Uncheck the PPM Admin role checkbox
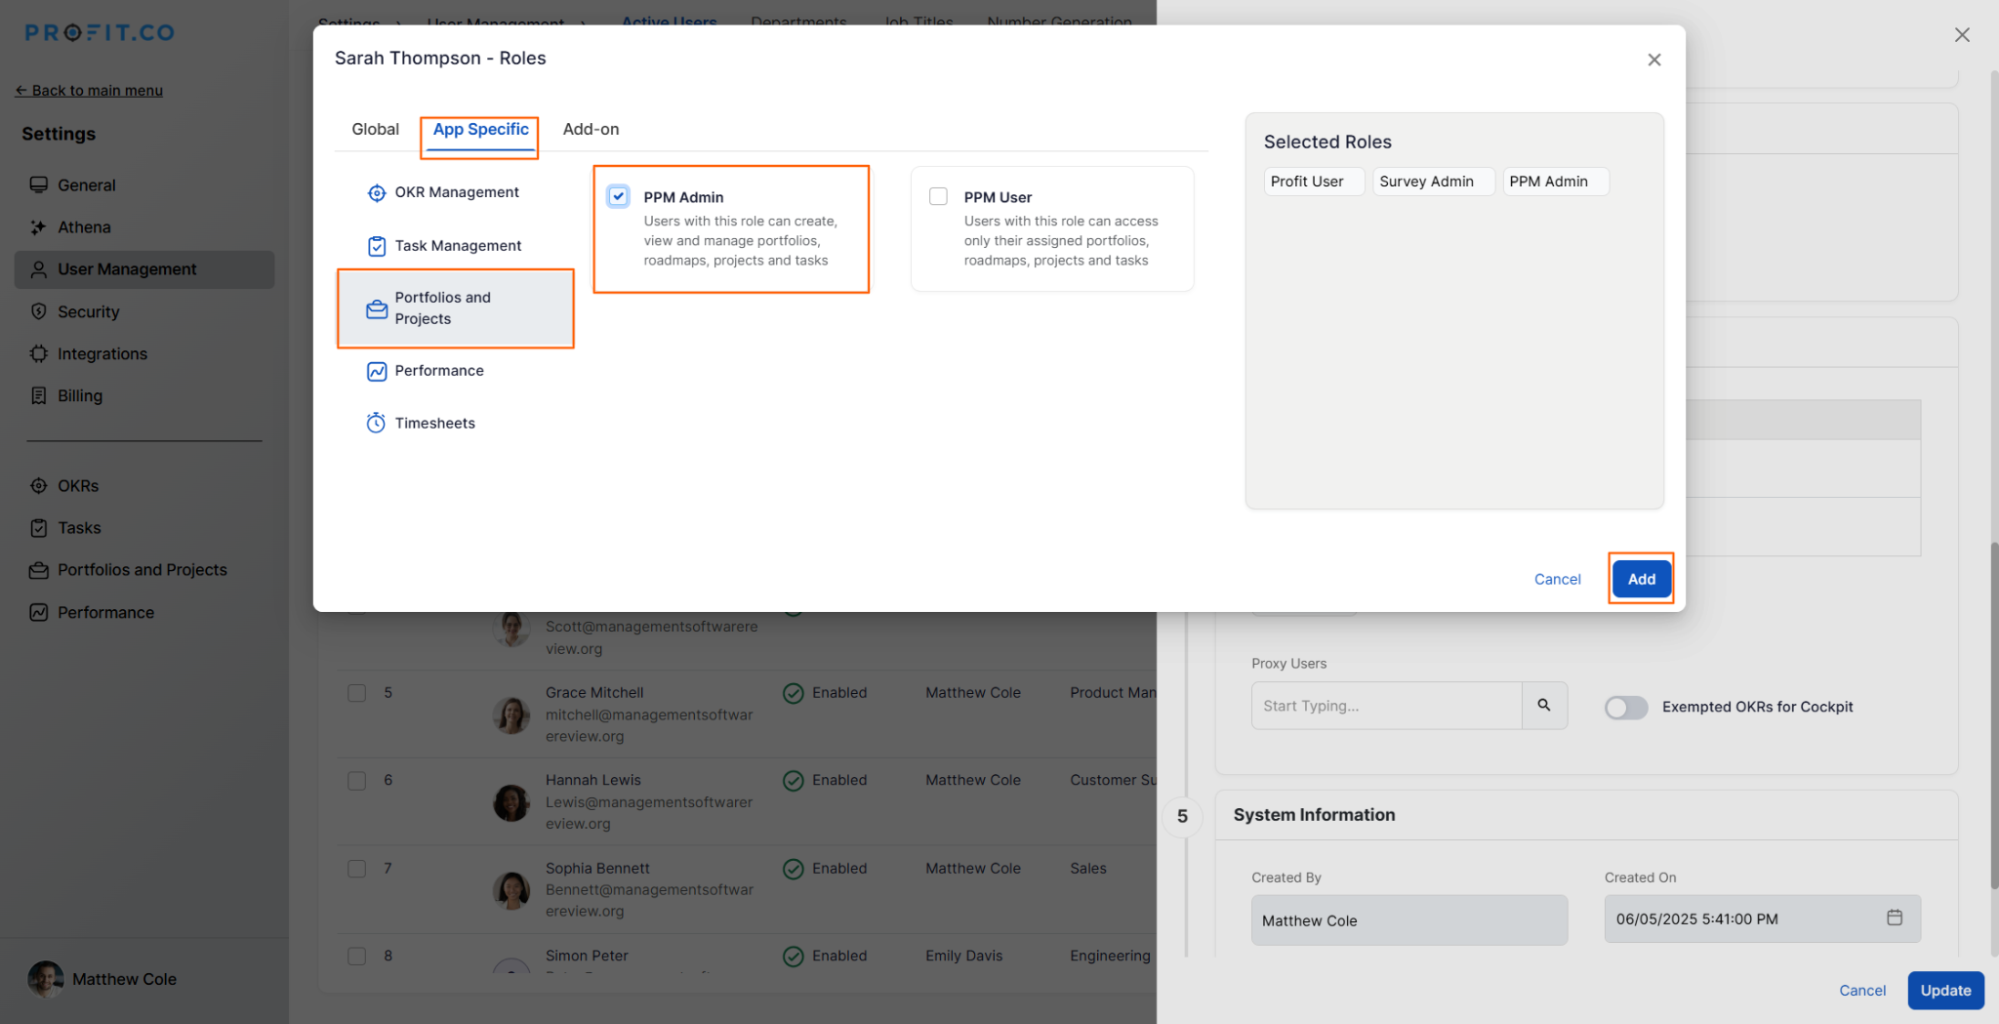Screen dimensions: 1999x1024 618,196
